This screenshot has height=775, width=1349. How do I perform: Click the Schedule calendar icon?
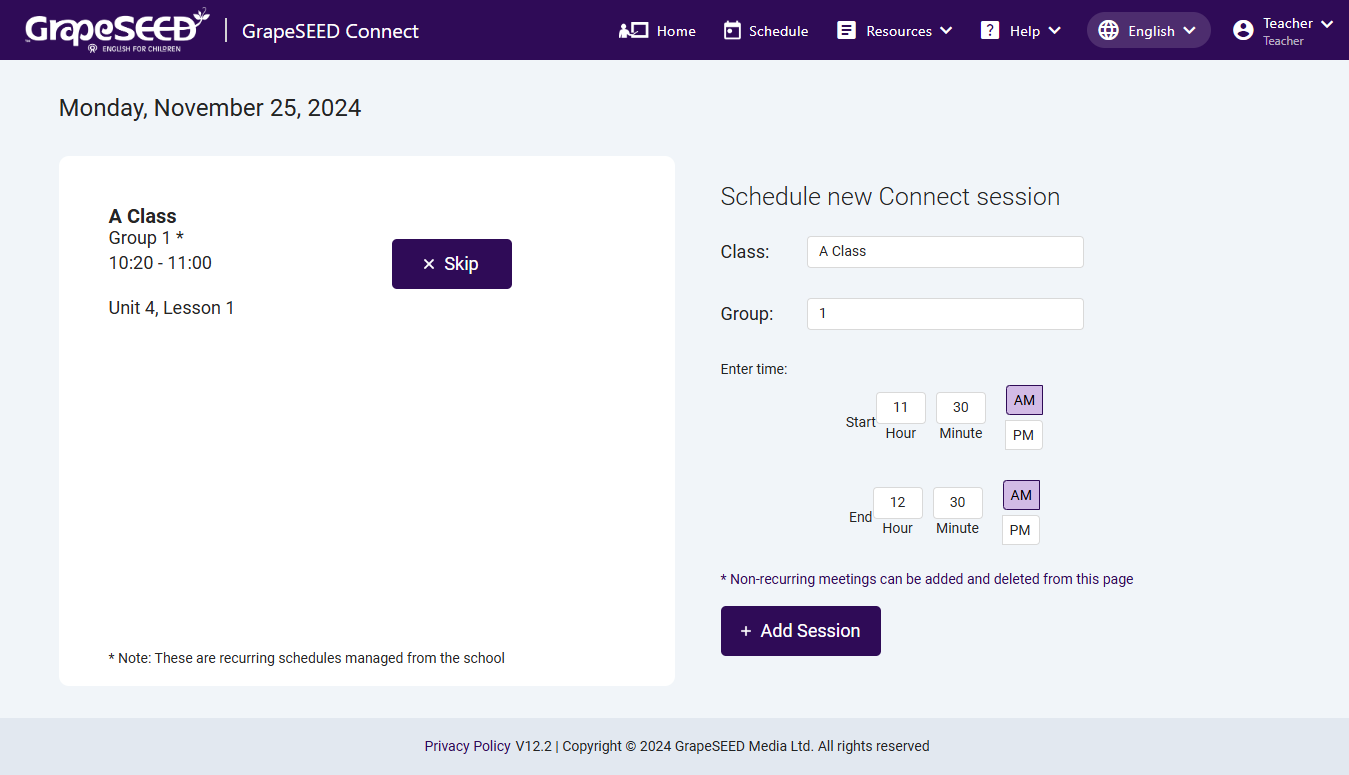(732, 31)
